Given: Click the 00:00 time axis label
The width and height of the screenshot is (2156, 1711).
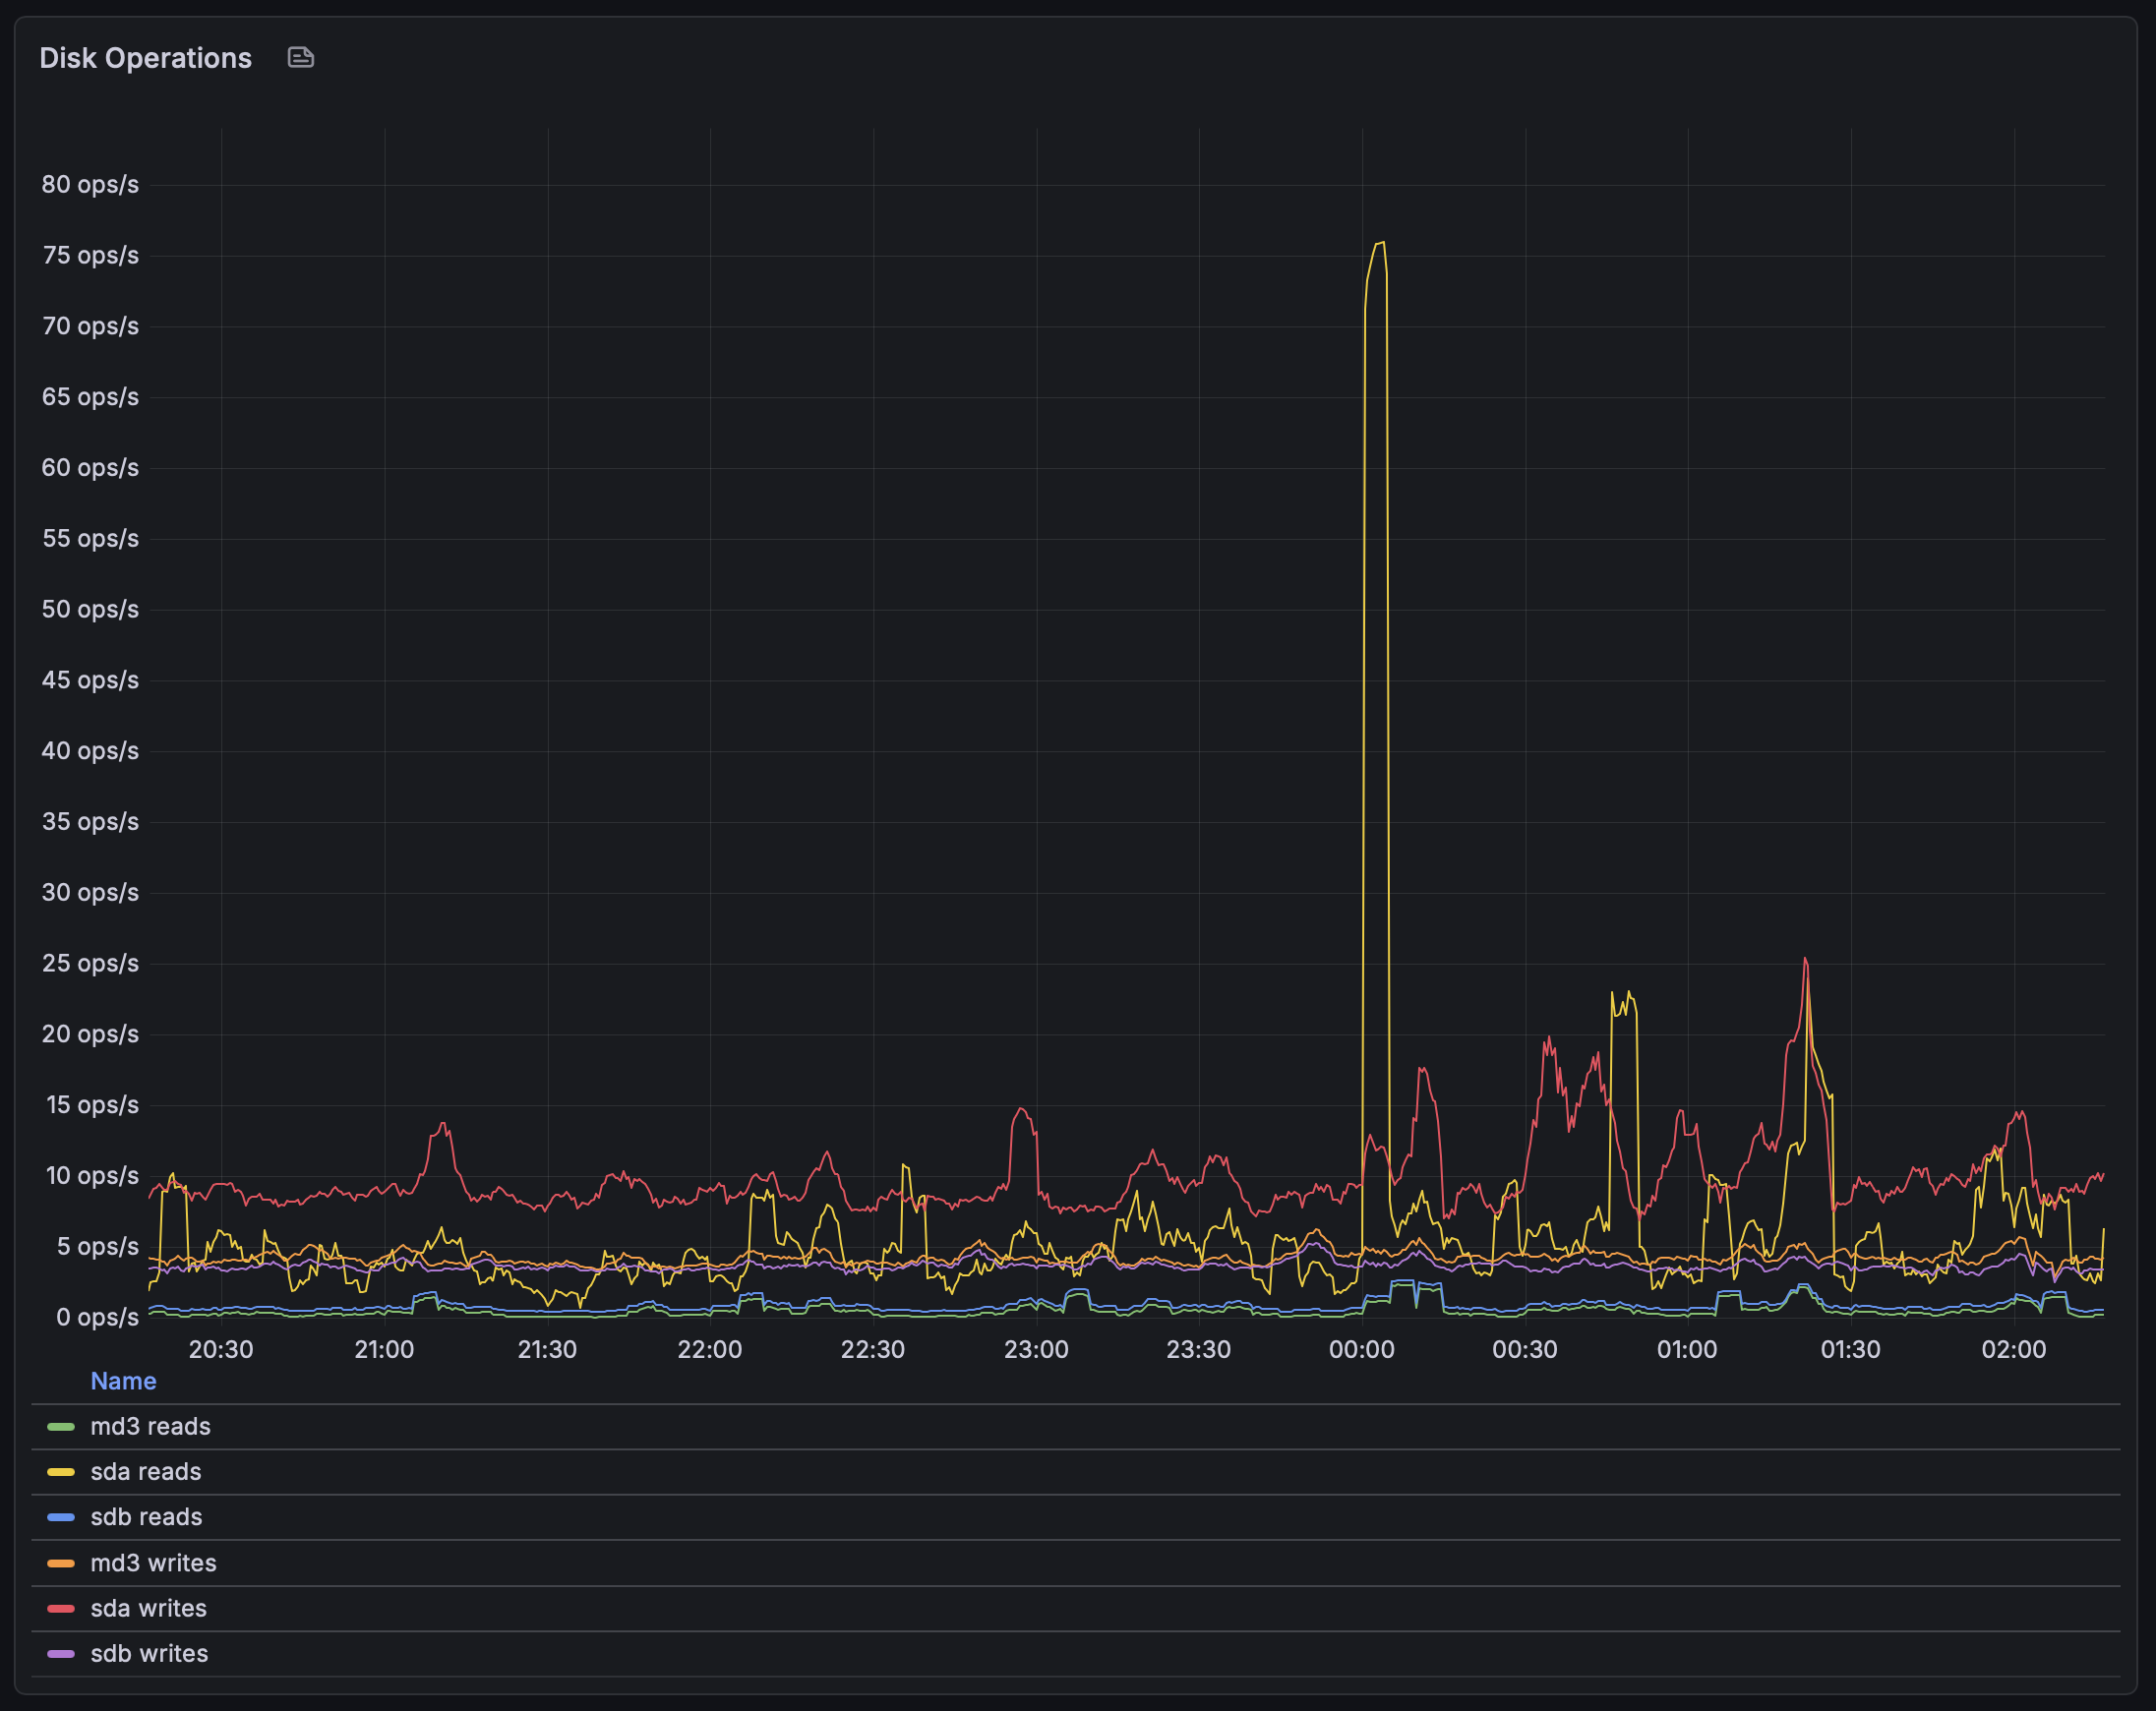Looking at the screenshot, I should click(x=1362, y=1350).
